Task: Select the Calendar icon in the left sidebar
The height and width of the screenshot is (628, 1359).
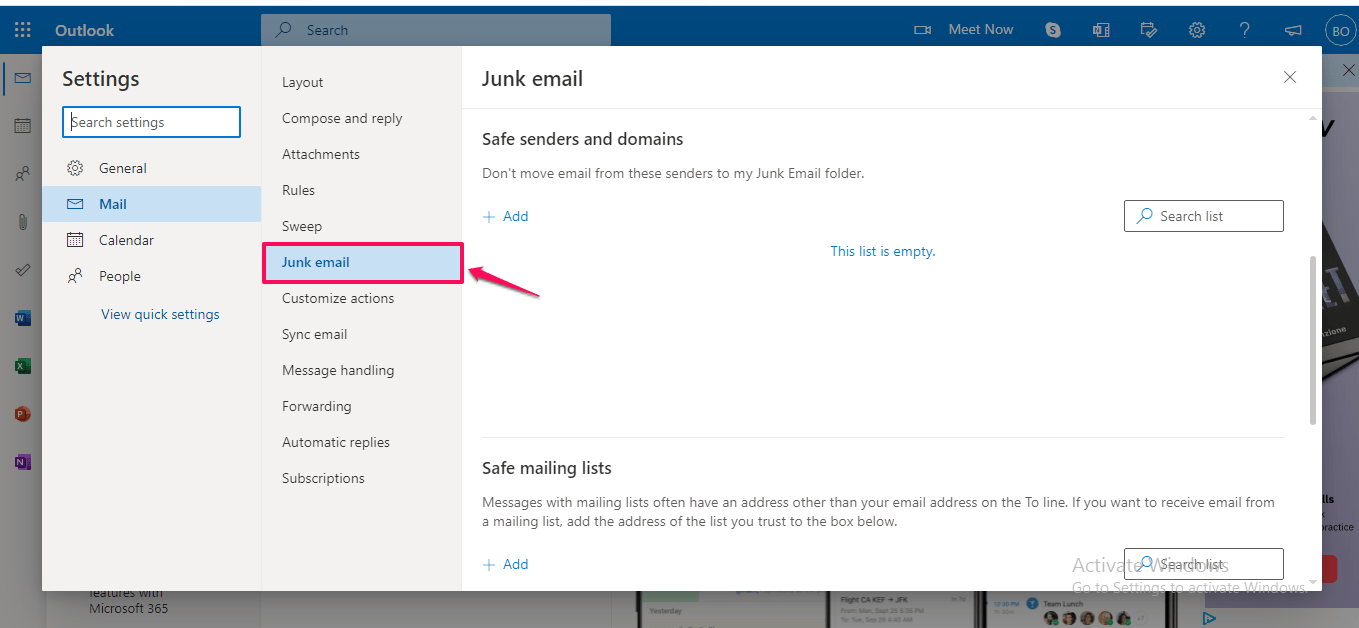Action: pos(22,125)
